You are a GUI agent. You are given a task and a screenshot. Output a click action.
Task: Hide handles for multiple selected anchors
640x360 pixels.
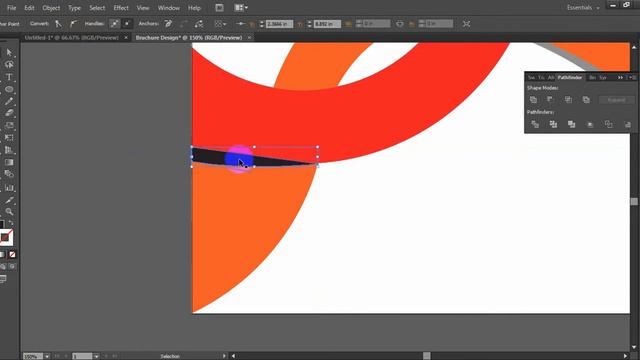[127, 24]
